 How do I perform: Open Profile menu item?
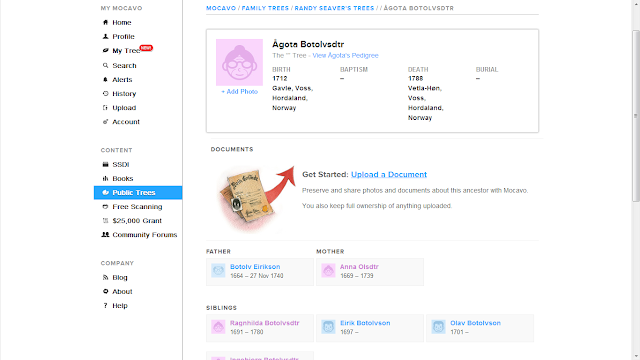click(x=123, y=36)
